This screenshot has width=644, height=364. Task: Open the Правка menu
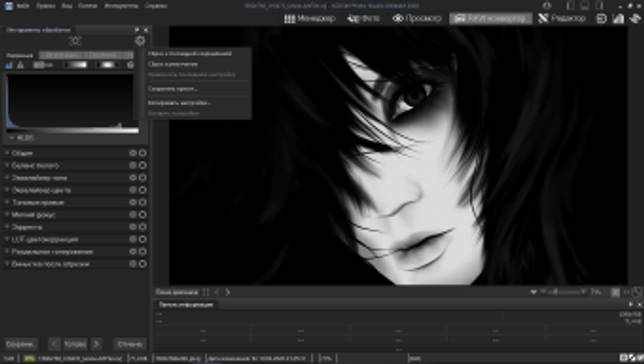pos(46,6)
